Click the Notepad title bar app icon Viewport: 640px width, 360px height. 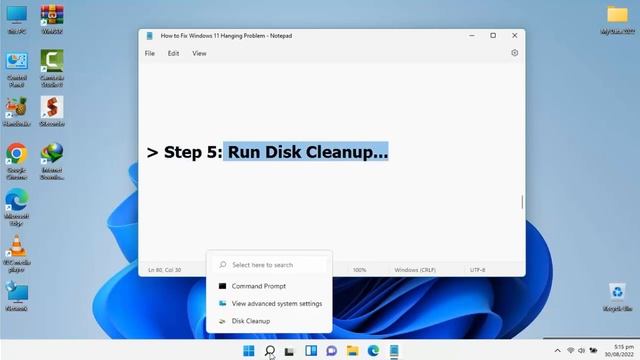150,36
